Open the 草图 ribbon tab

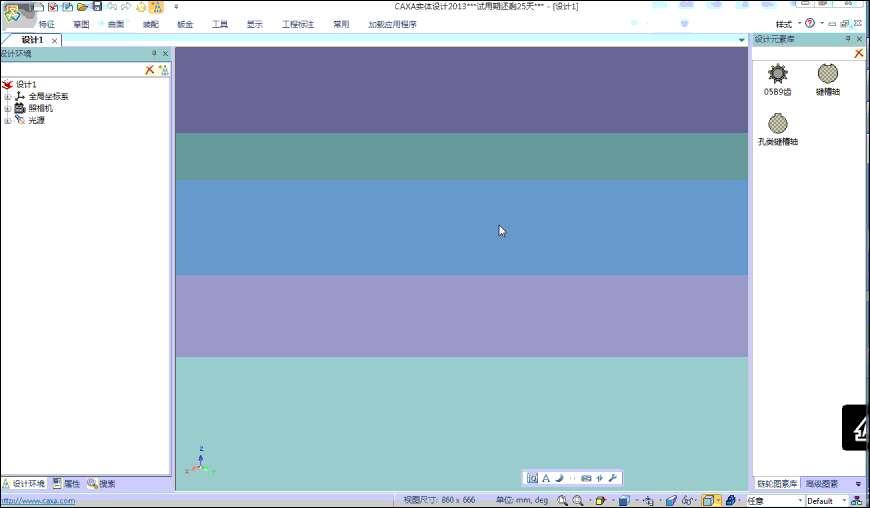pyautogui.click(x=81, y=24)
